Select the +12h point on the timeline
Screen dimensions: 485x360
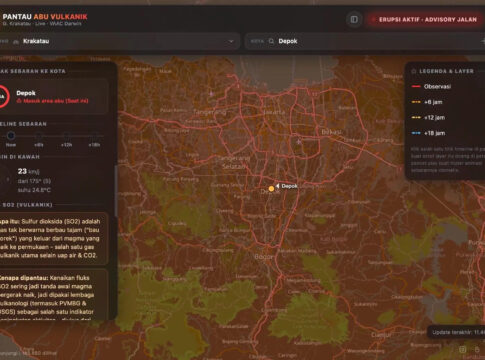(x=66, y=136)
